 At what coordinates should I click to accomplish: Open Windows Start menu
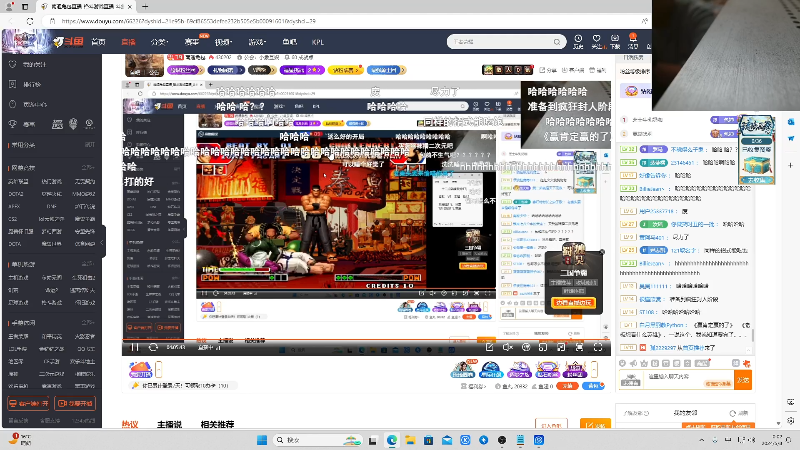pyautogui.click(x=262, y=440)
